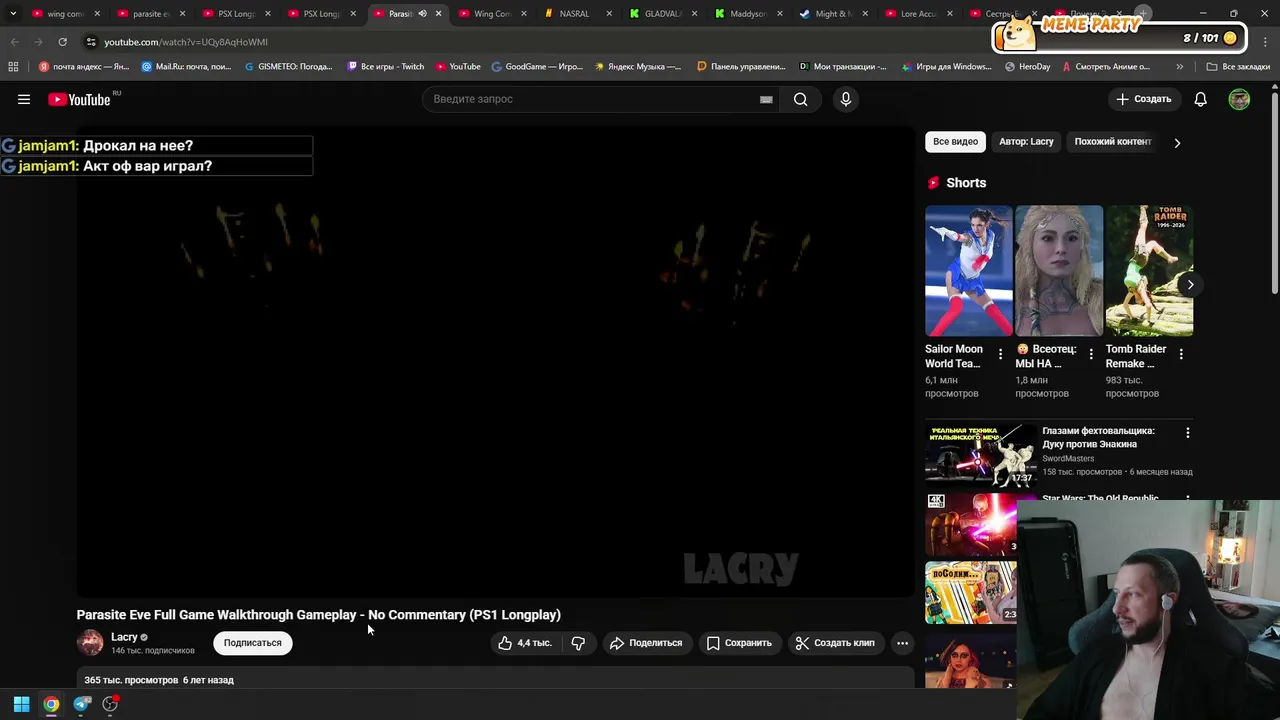Like the video with thumbs up

coord(525,643)
